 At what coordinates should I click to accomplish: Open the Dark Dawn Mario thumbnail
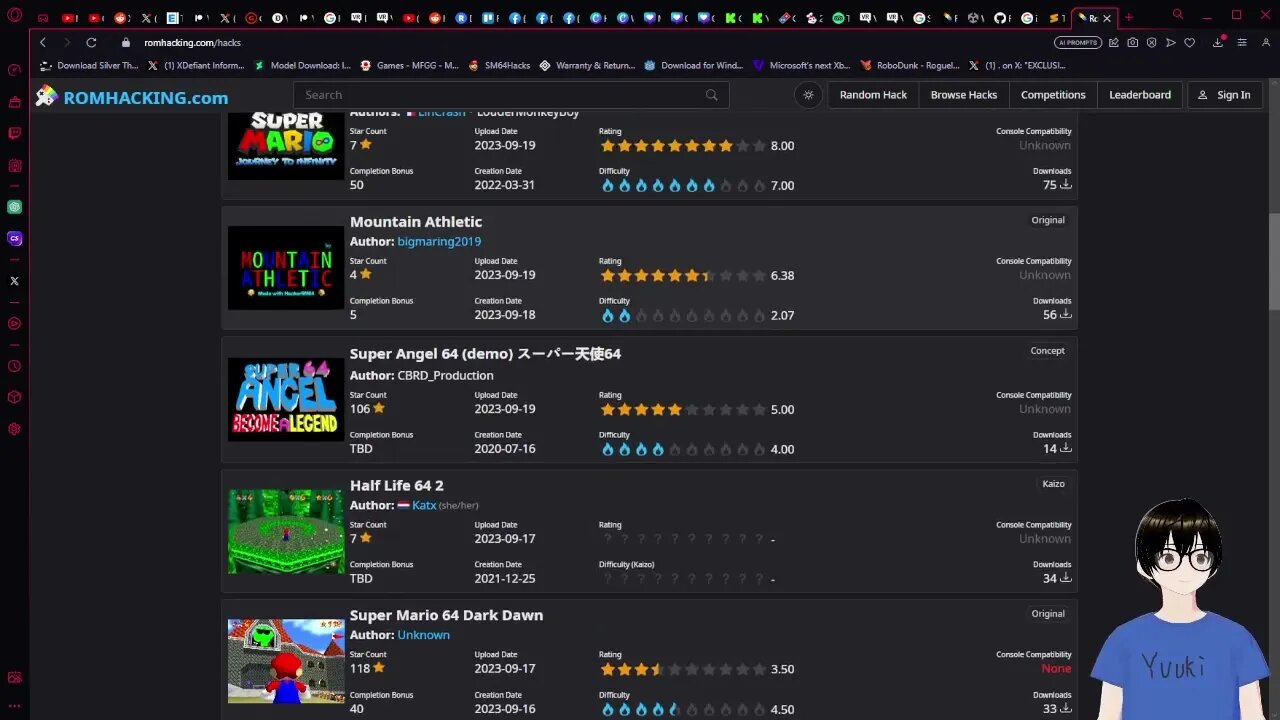pyautogui.click(x=286, y=661)
